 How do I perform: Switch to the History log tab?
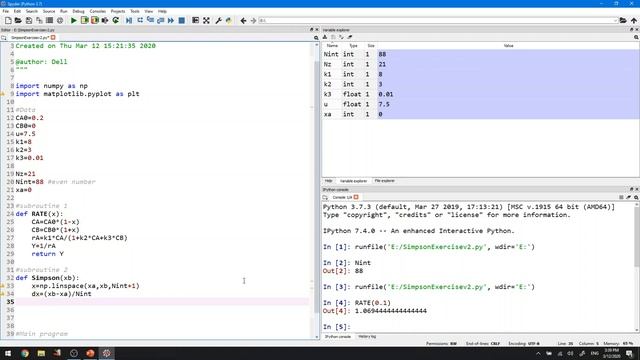click(367, 337)
